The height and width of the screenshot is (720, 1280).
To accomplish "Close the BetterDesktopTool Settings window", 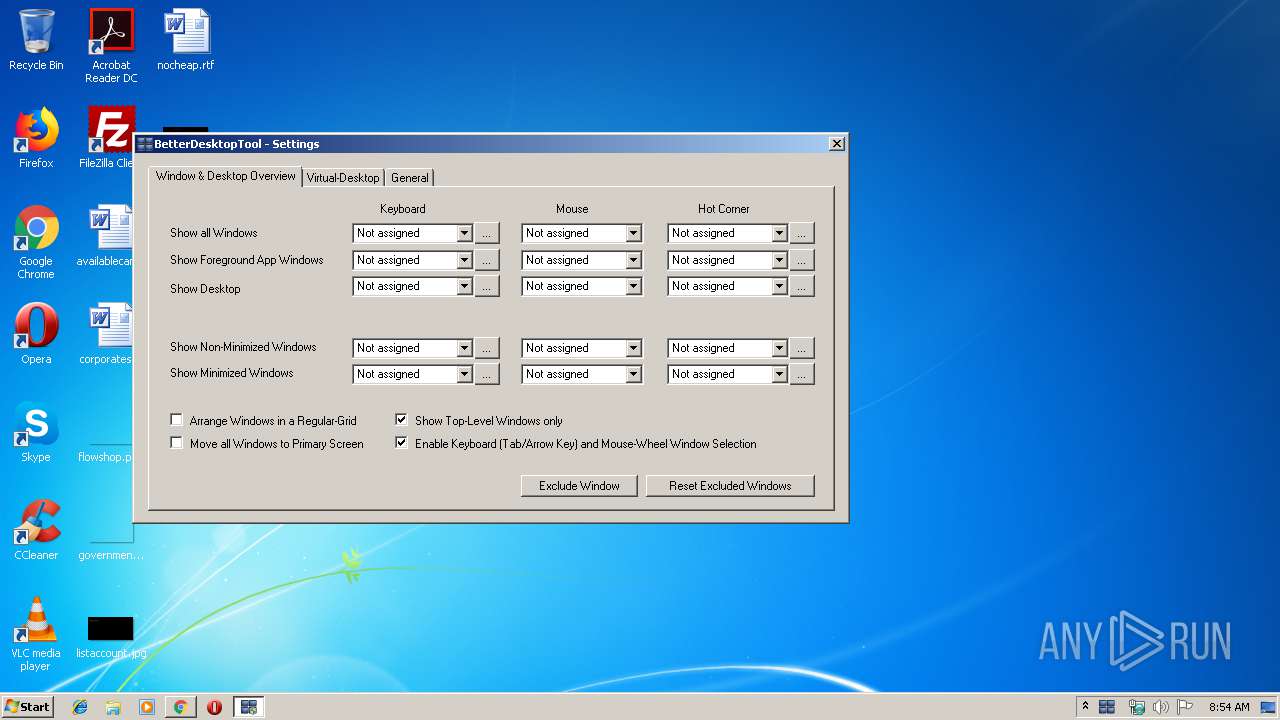I will click(x=837, y=144).
